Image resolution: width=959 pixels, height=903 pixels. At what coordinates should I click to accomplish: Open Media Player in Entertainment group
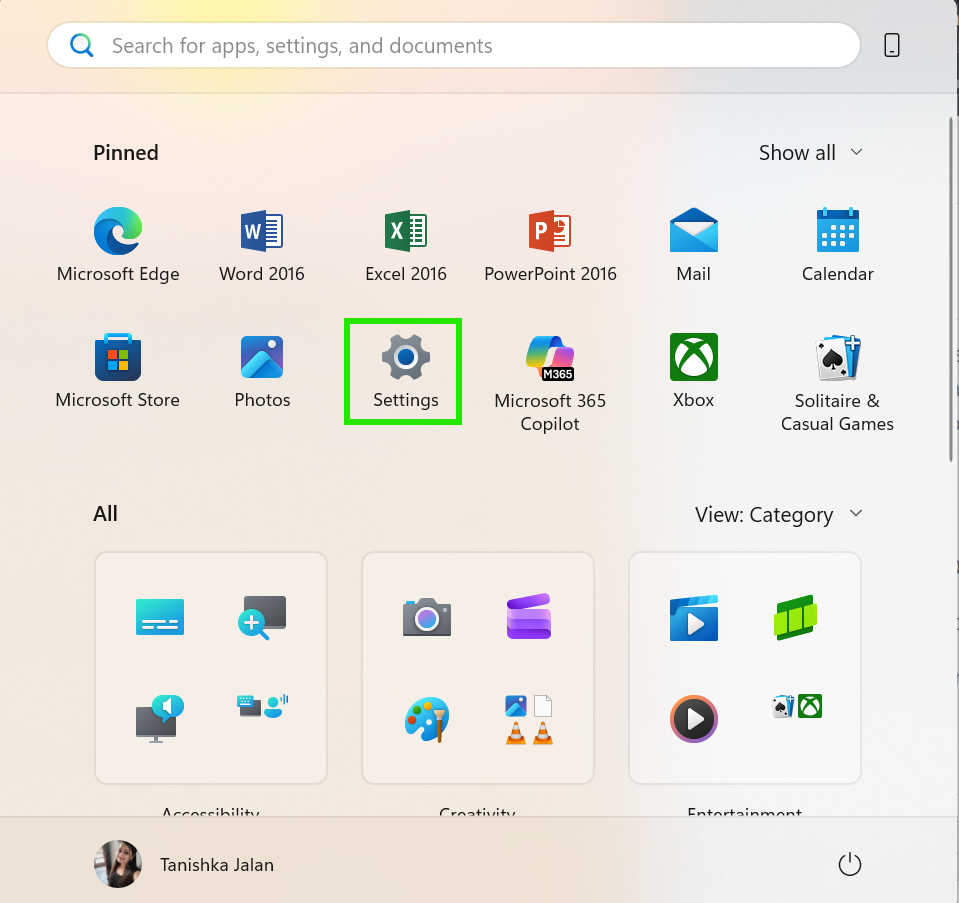(x=694, y=719)
